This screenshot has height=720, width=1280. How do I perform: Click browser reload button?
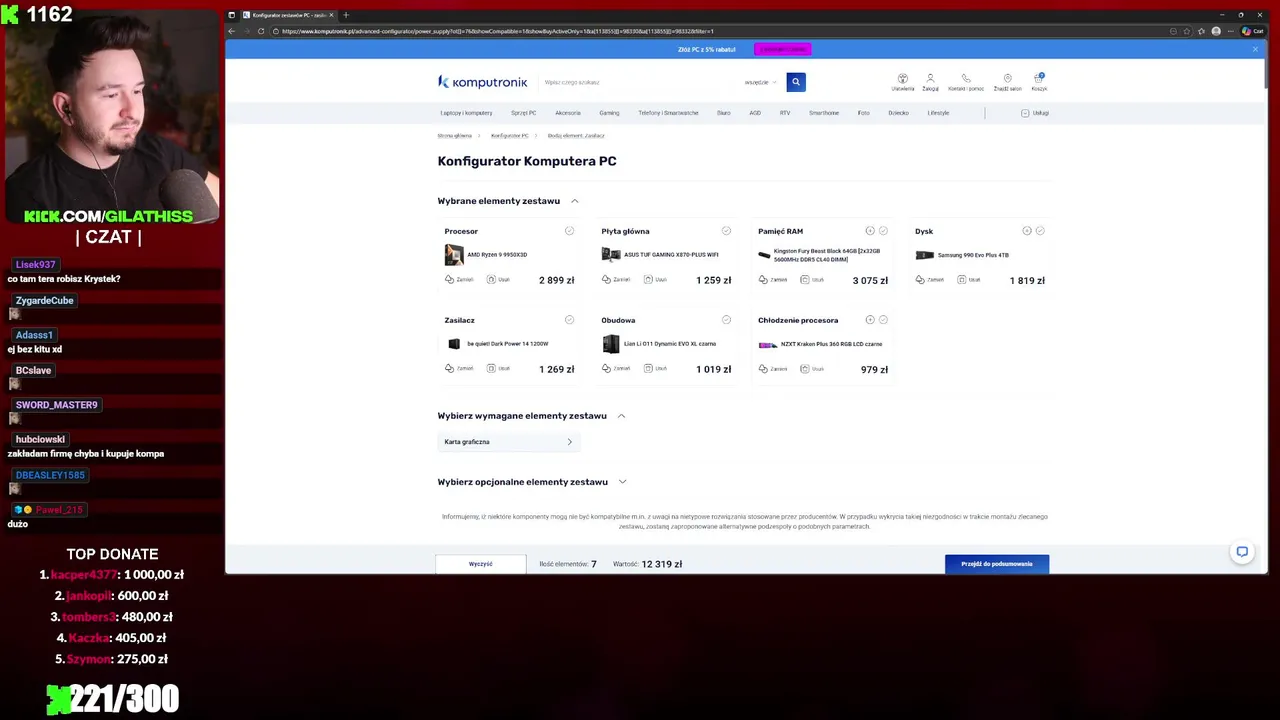[x=261, y=31]
